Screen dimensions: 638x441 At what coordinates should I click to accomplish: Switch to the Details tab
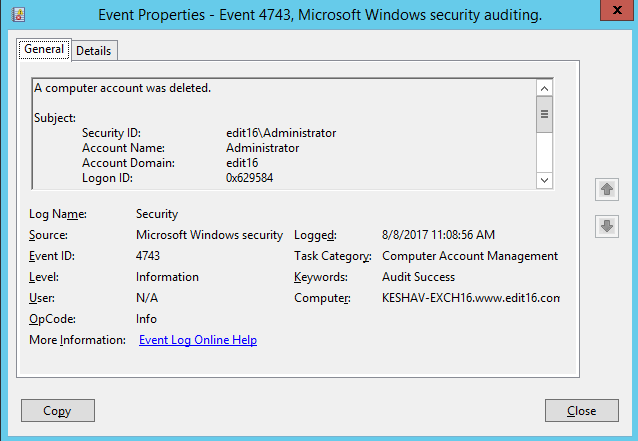point(94,51)
